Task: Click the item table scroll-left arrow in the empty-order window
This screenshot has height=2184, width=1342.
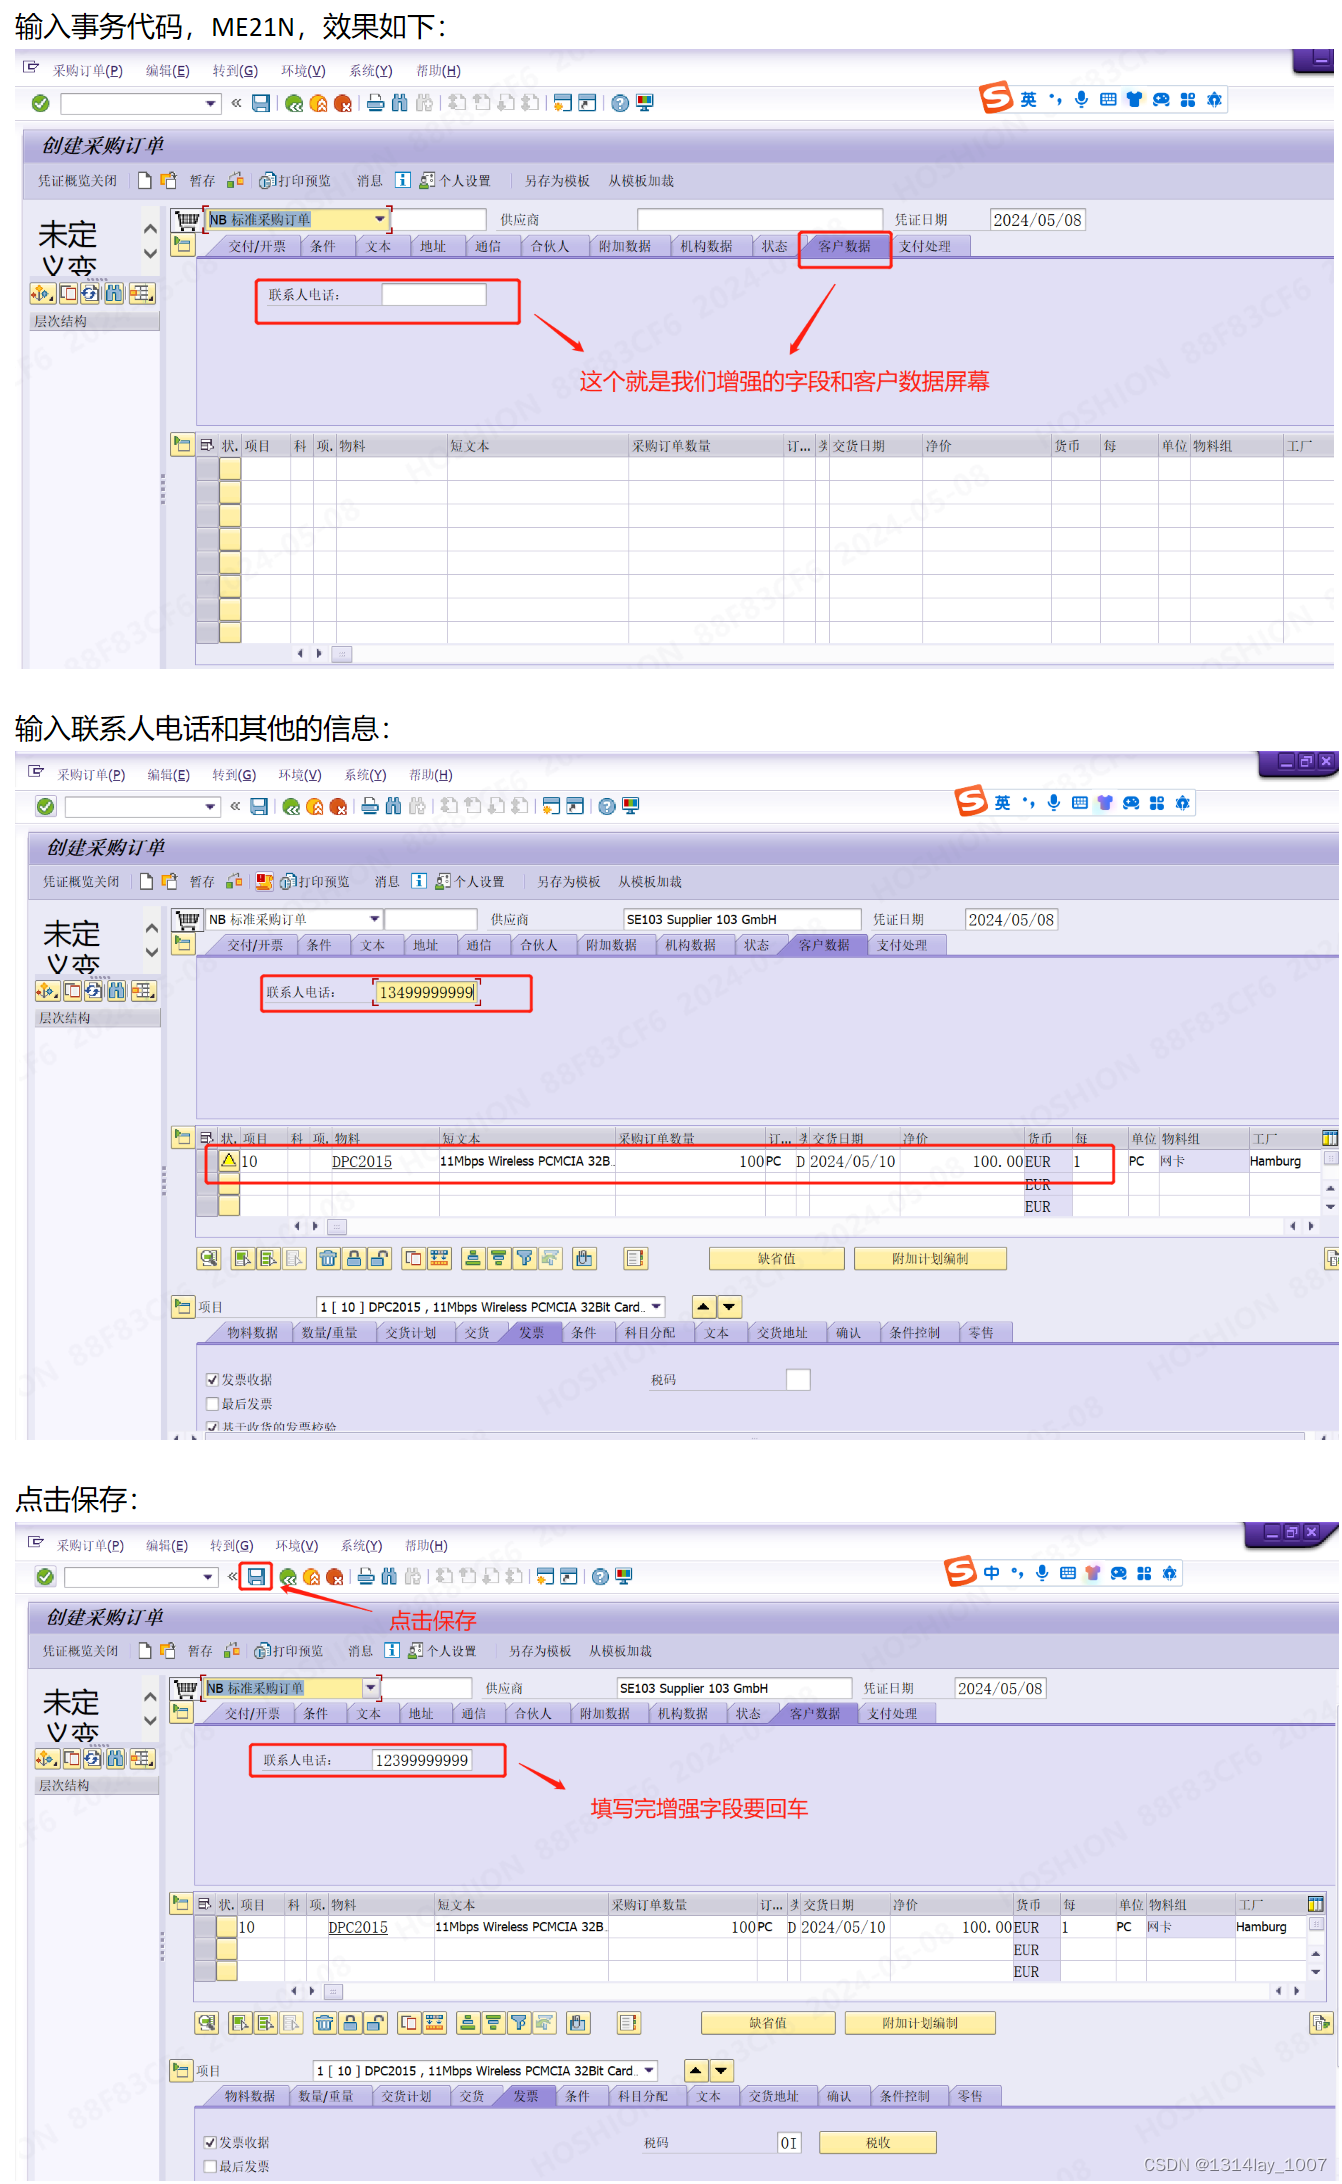Action: pos(300,654)
